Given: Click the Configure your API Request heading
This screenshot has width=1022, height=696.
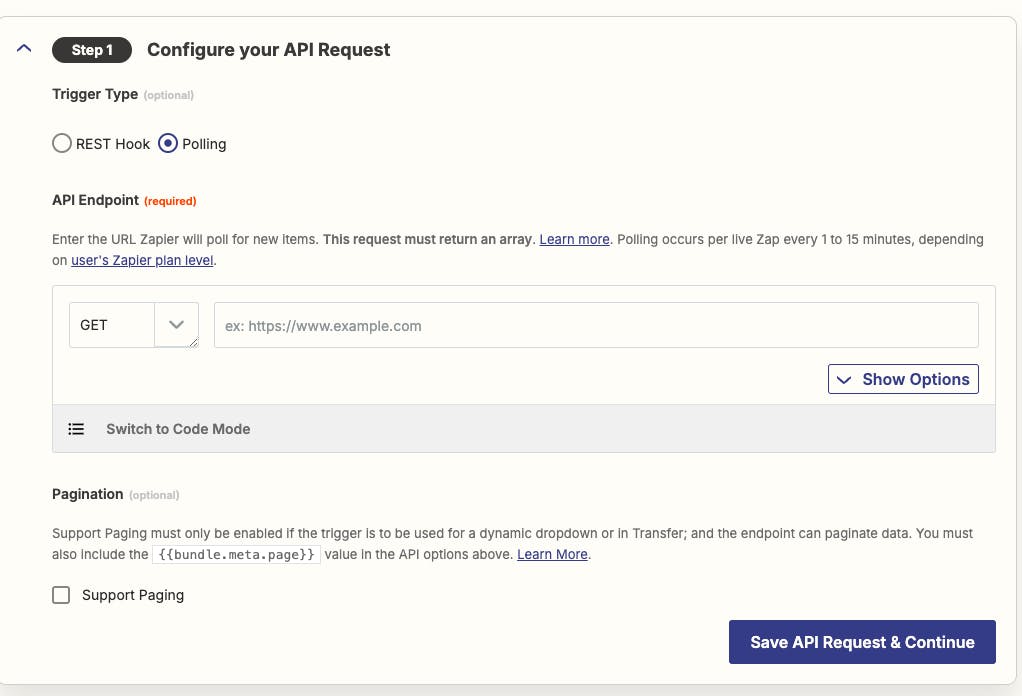Looking at the screenshot, I should click(x=268, y=50).
